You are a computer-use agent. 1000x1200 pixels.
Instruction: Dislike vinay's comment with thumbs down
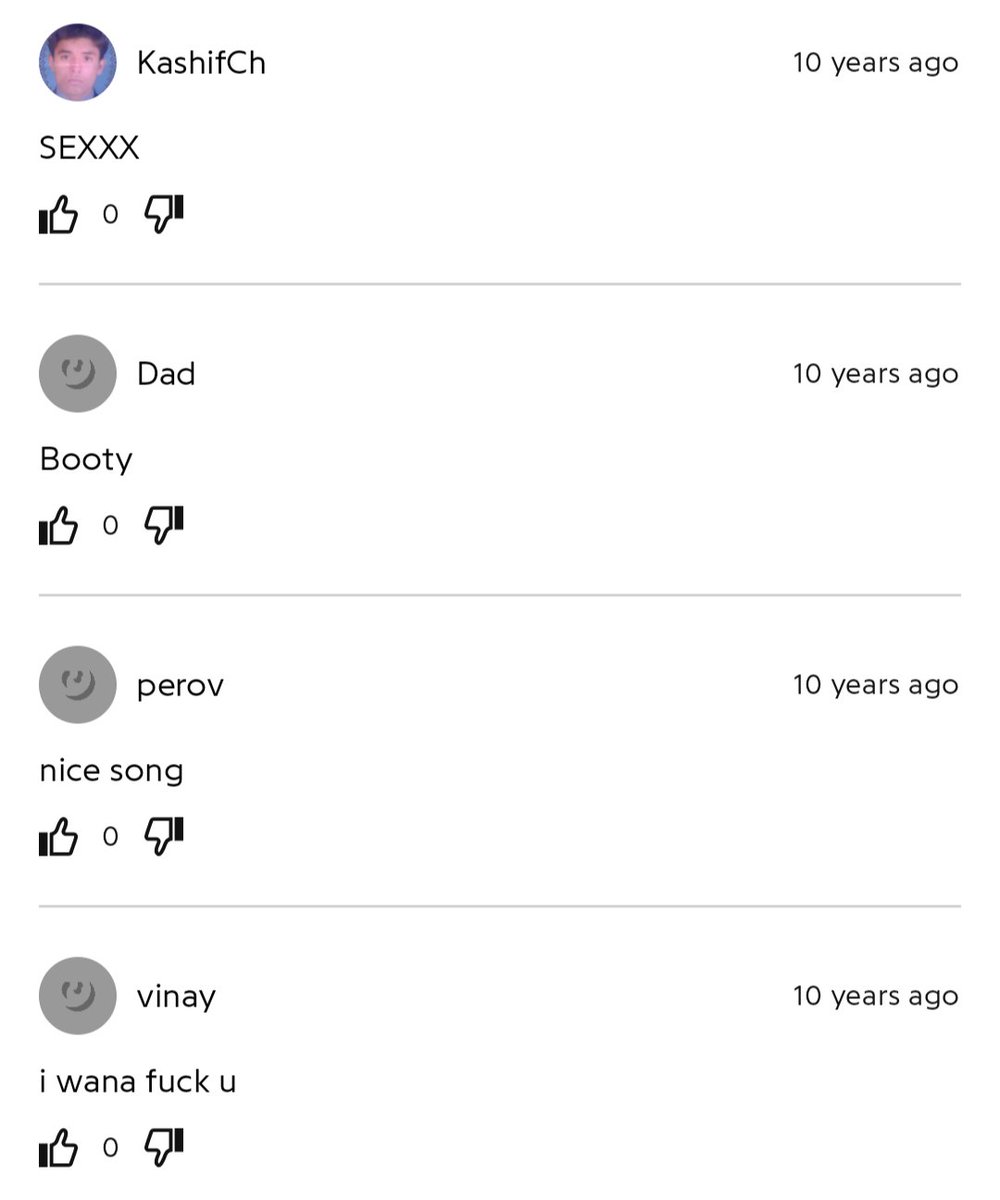[164, 1147]
